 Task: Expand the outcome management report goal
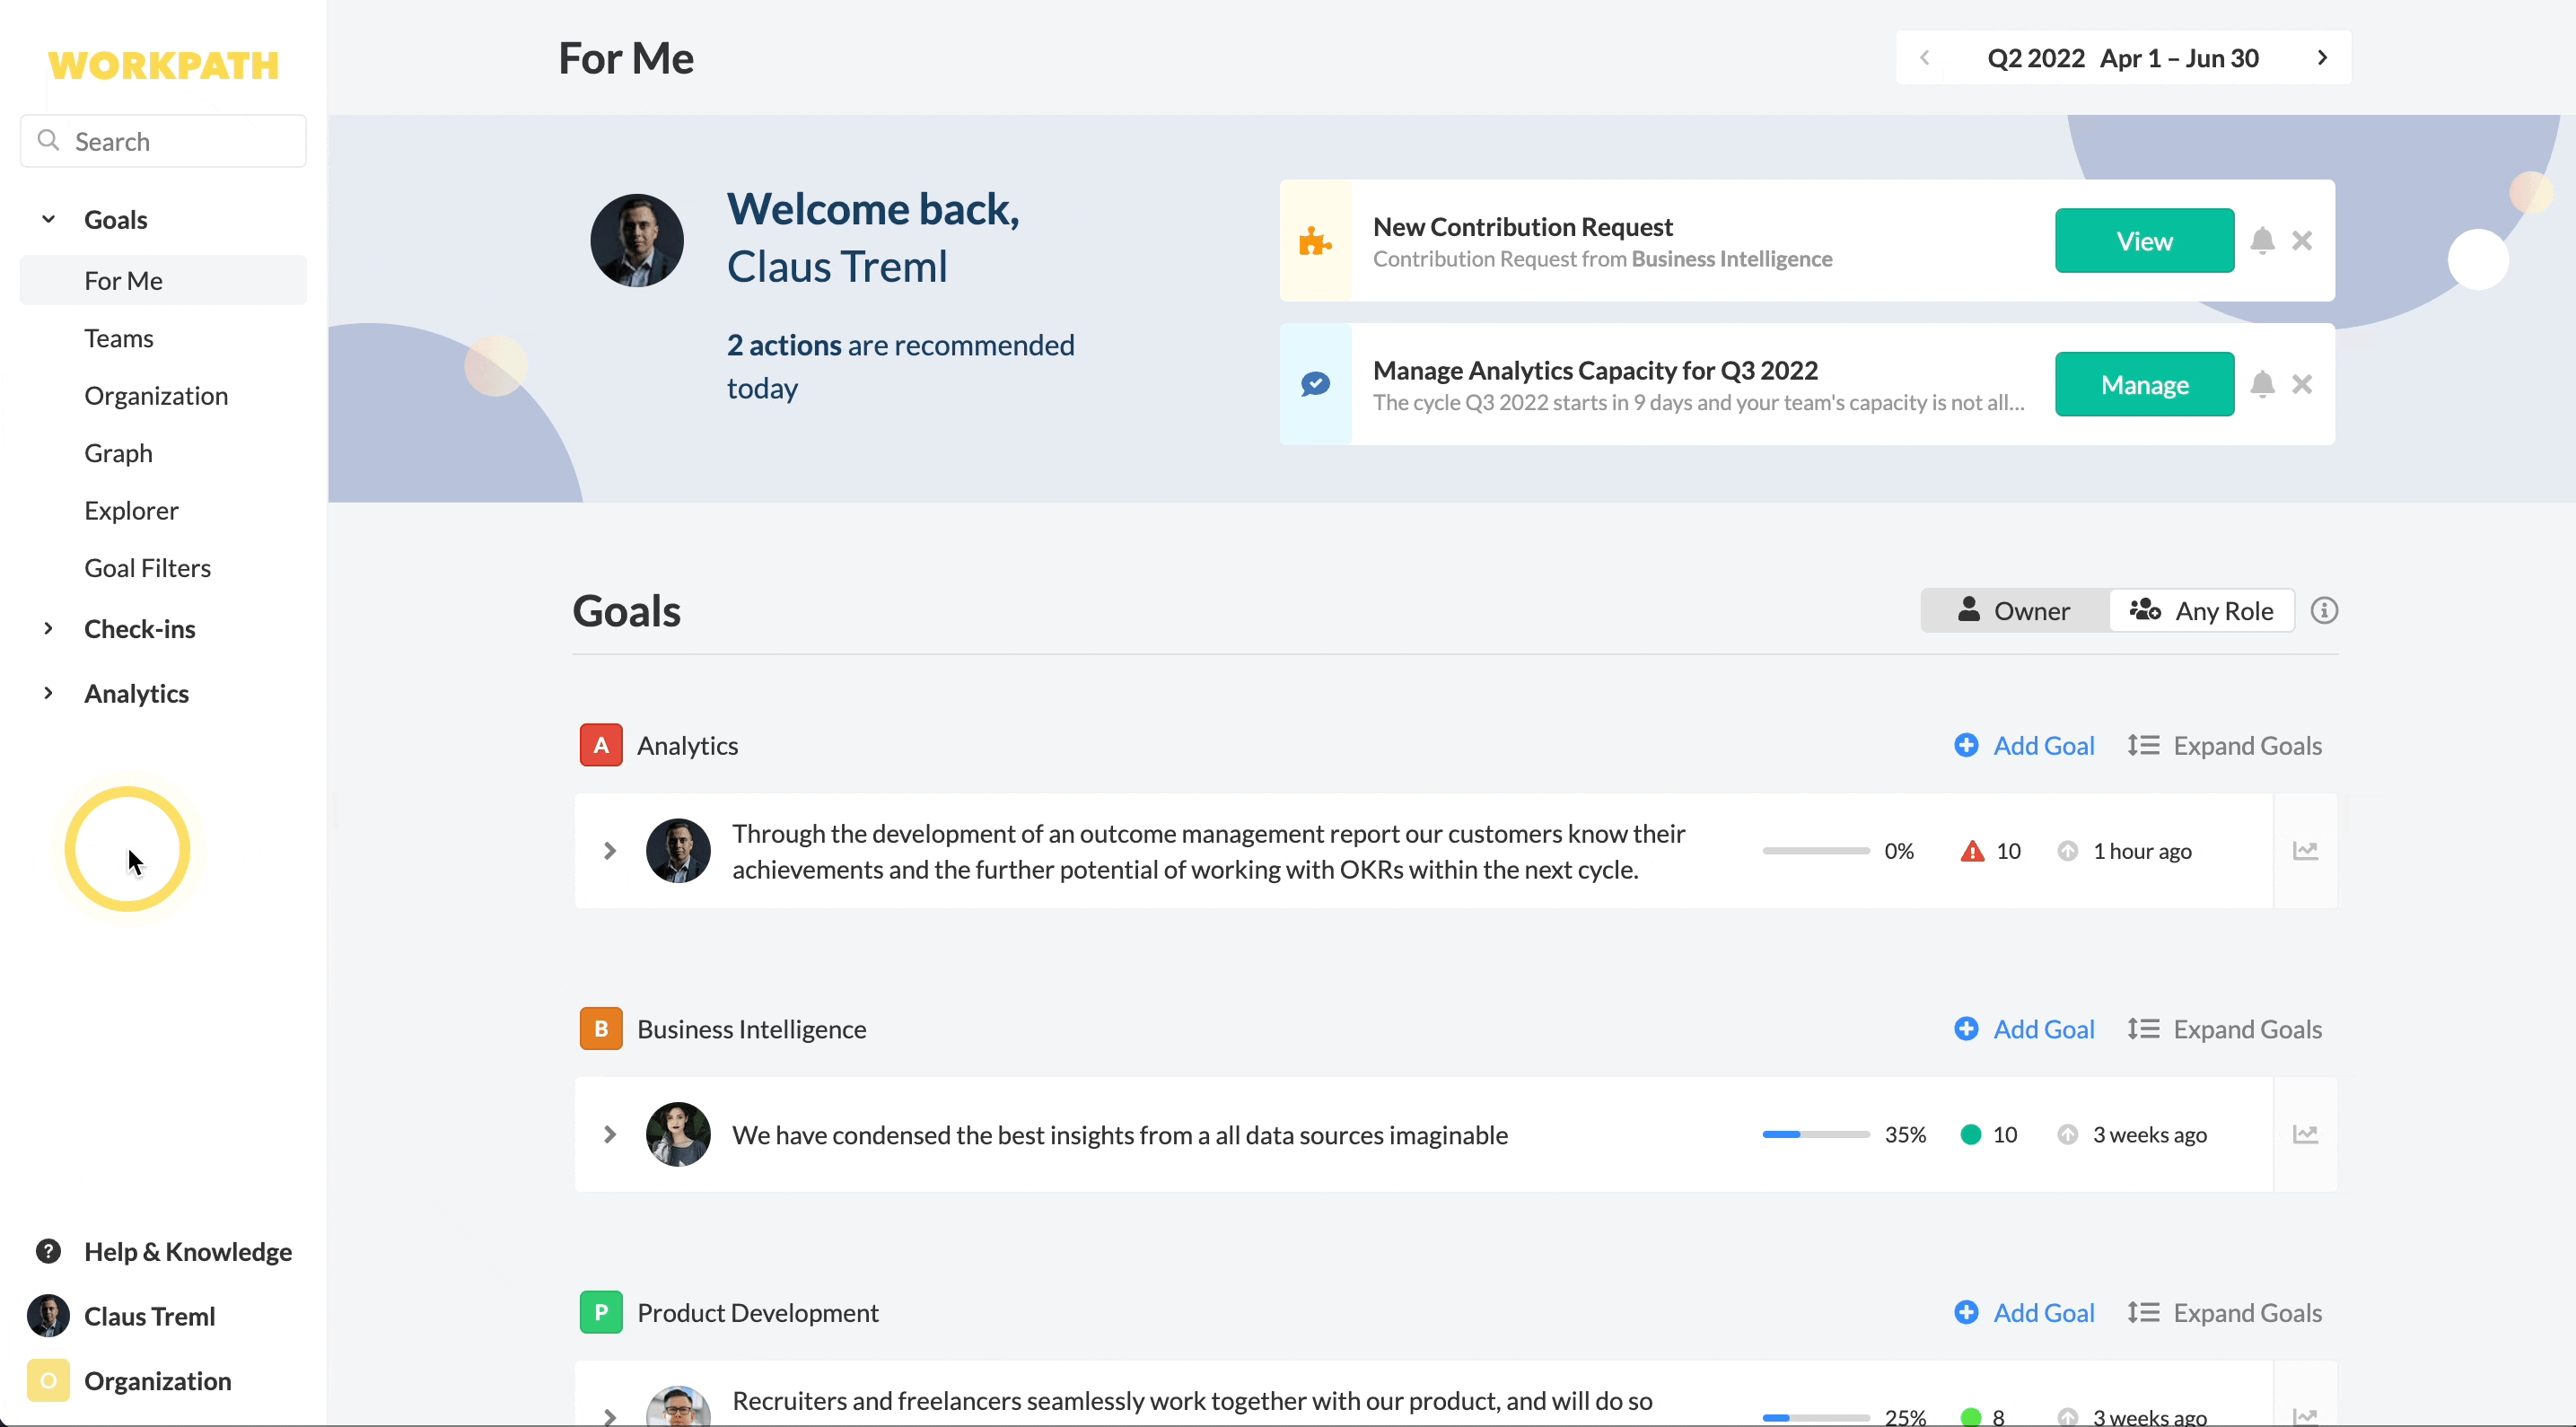(609, 851)
